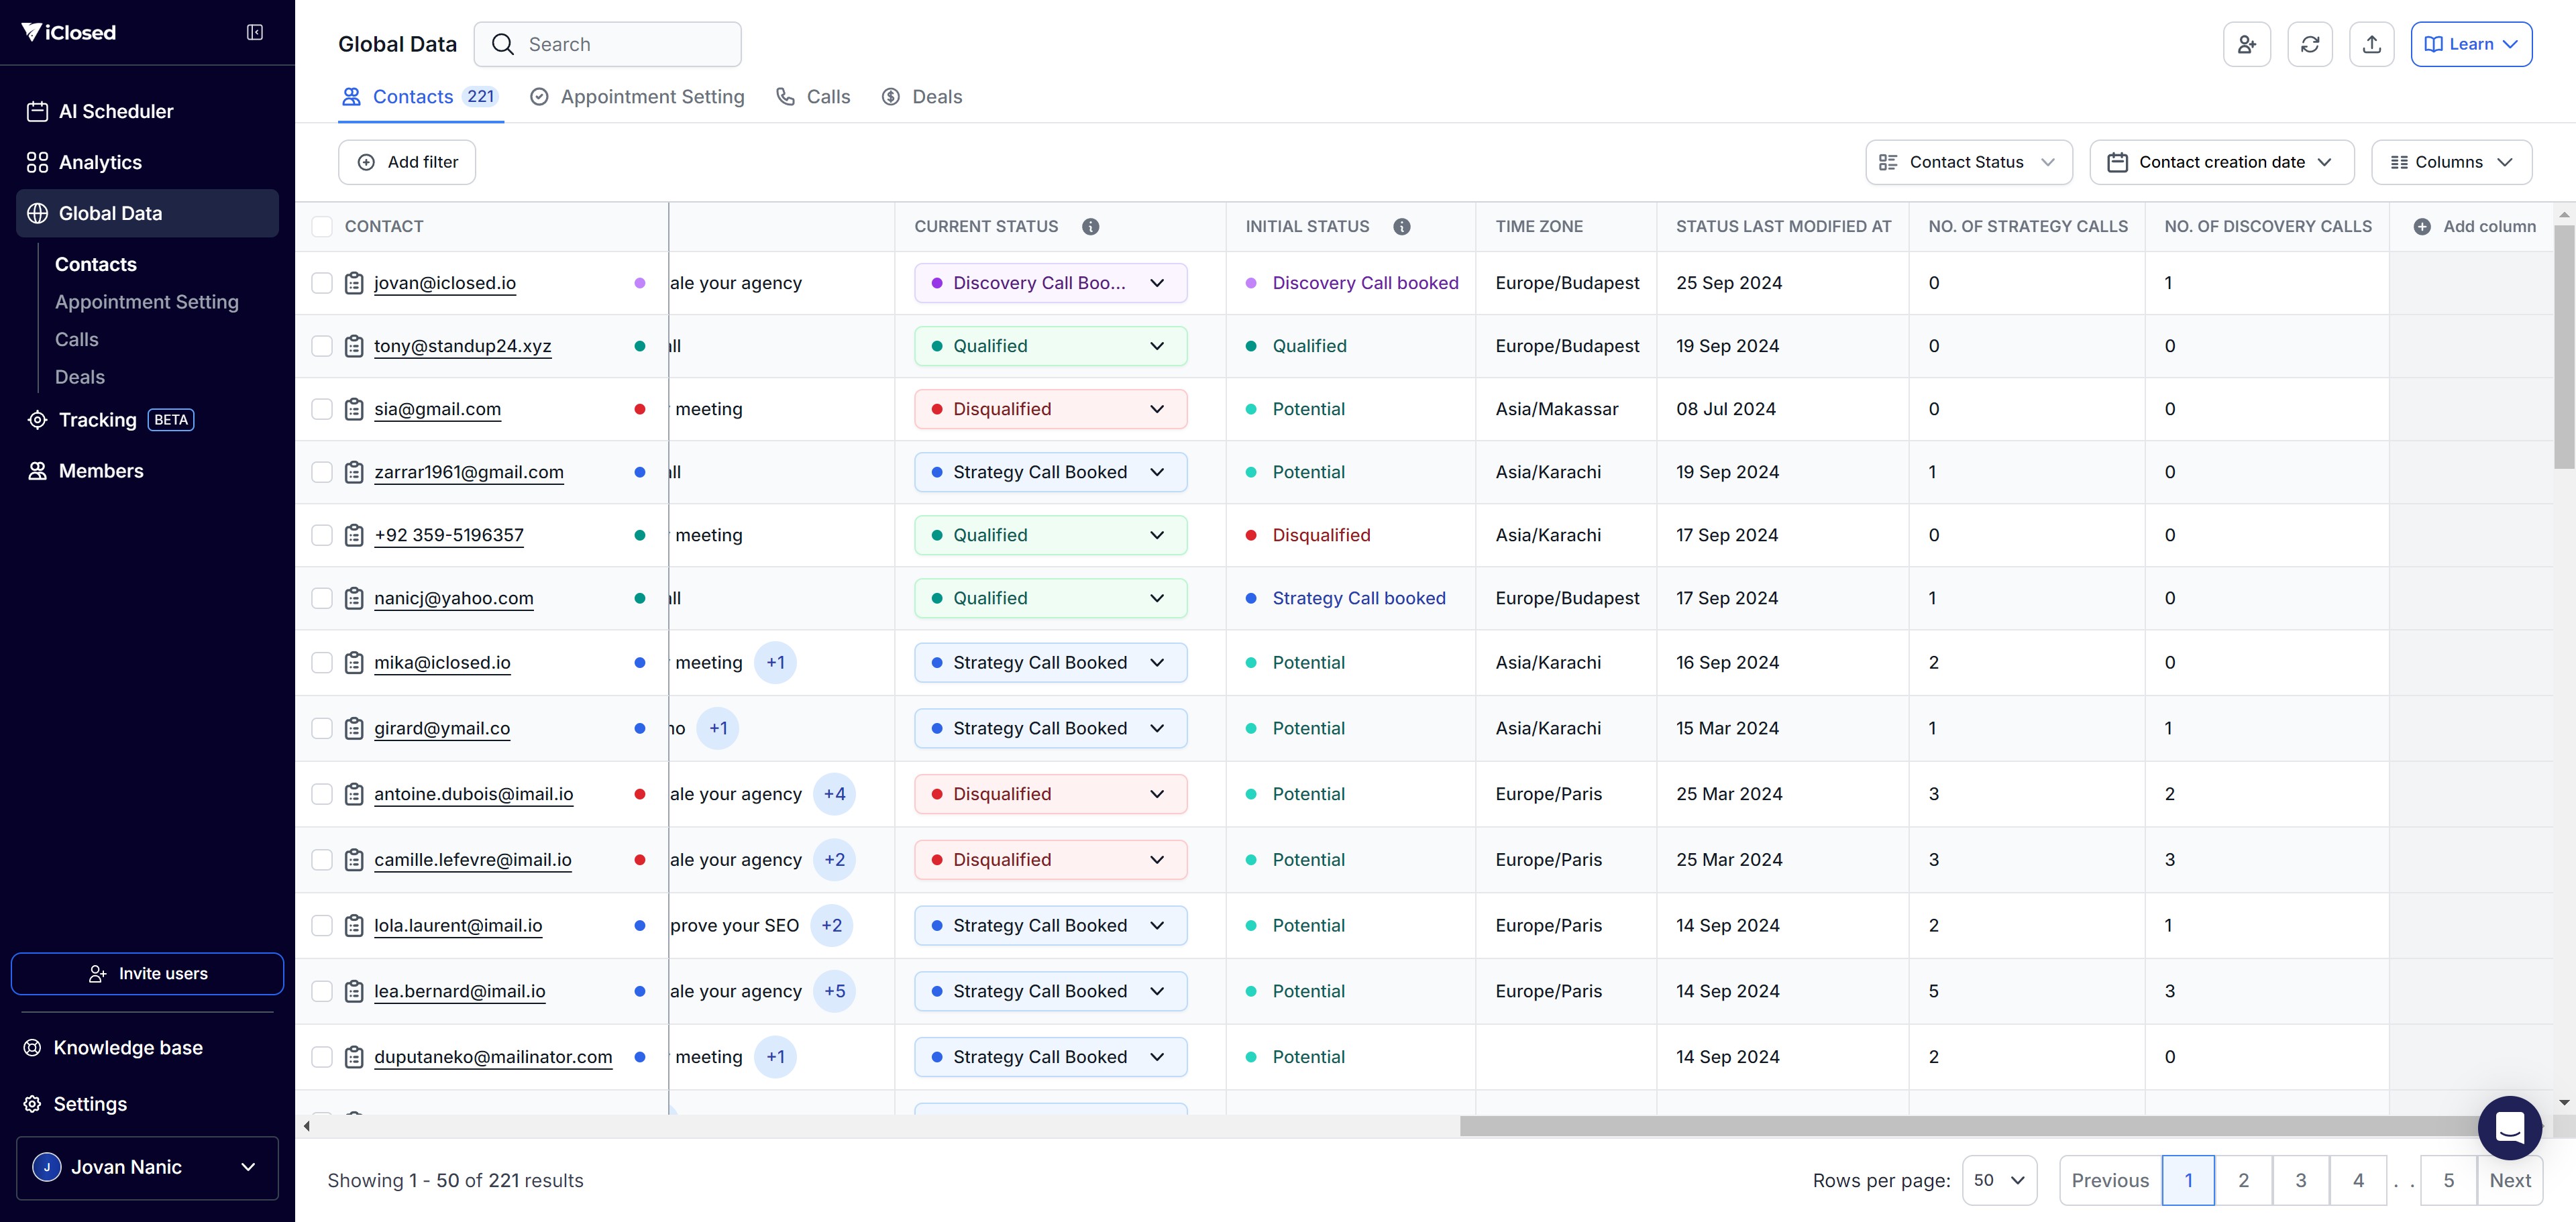The height and width of the screenshot is (1222, 2576).
Task: Select the mika@iclosed.io row checkbox
Action: pos(322,663)
